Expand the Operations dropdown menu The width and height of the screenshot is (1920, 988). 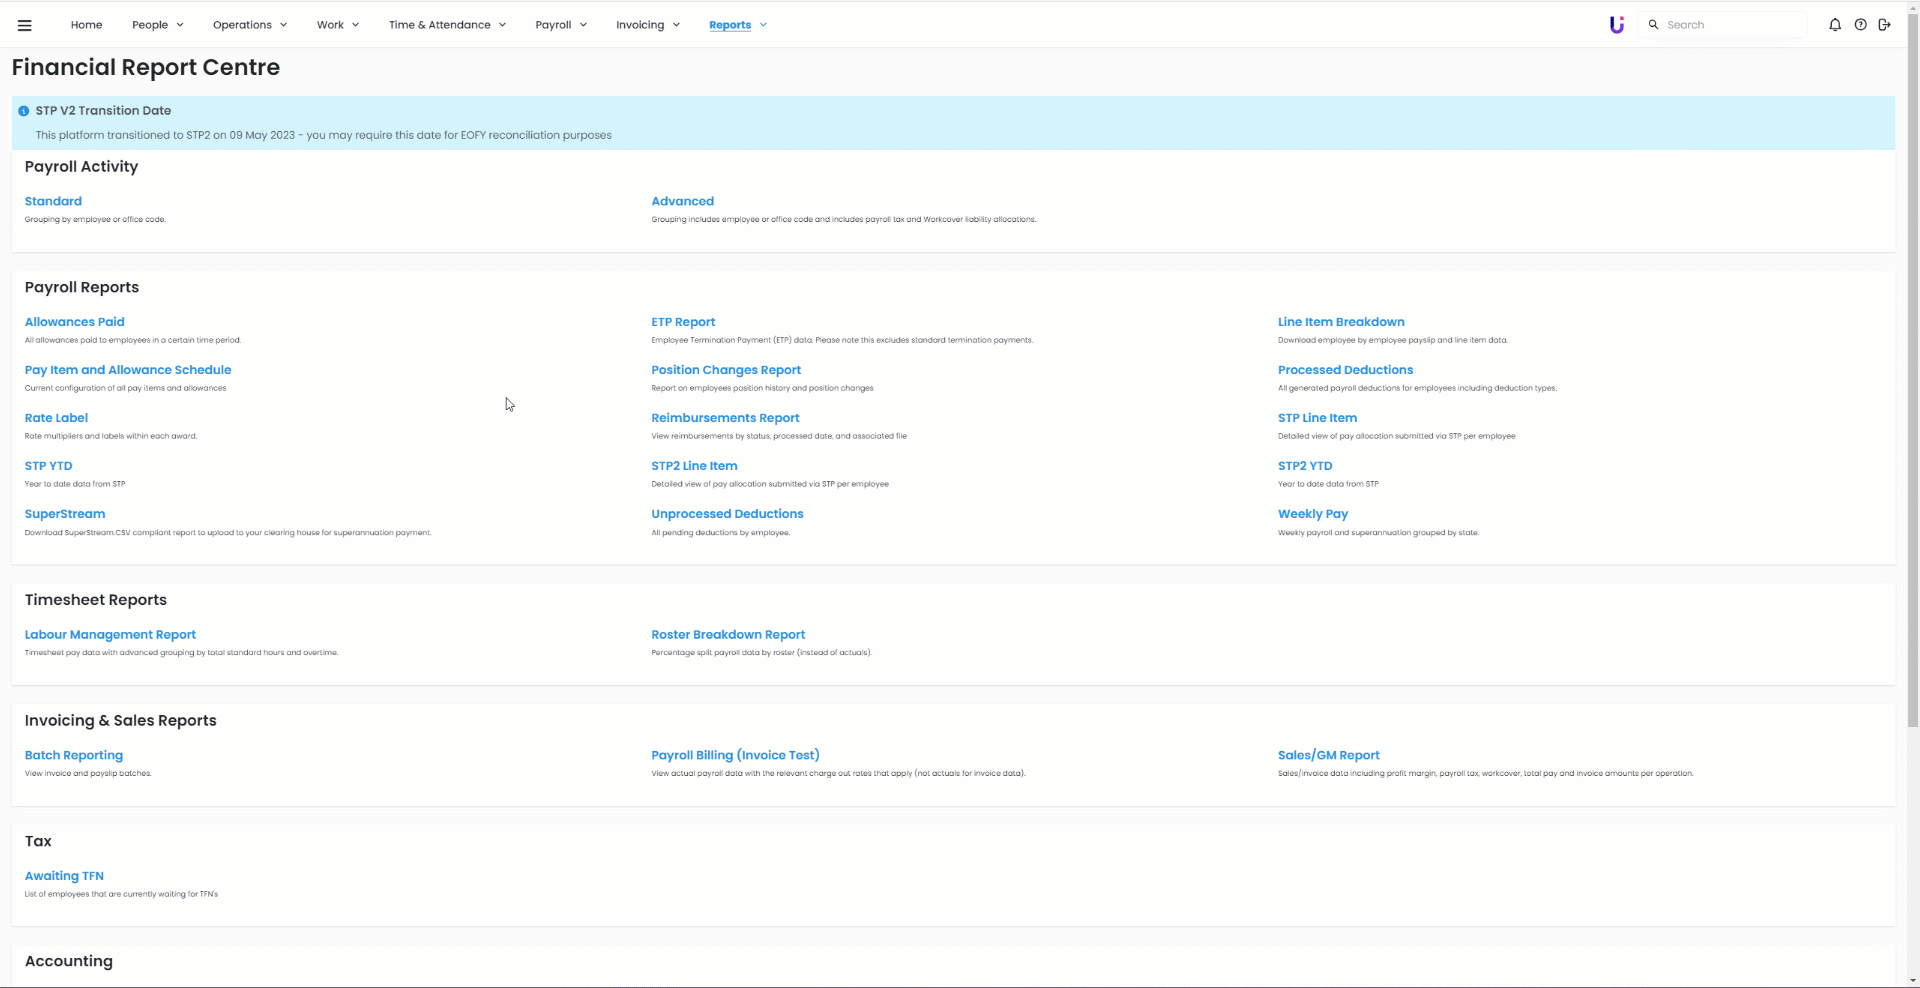click(249, 25)
